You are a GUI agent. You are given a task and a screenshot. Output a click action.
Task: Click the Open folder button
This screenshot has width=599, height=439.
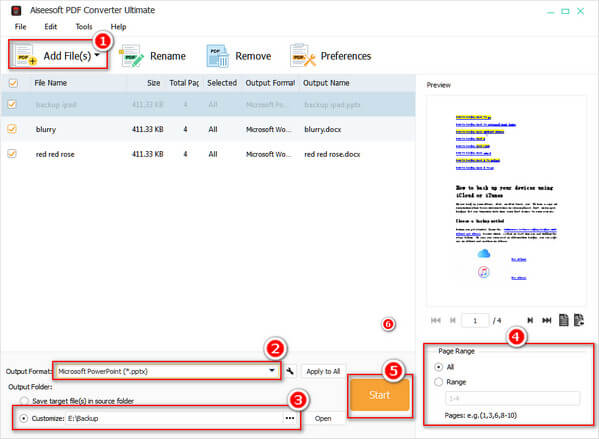coord(323,418)
